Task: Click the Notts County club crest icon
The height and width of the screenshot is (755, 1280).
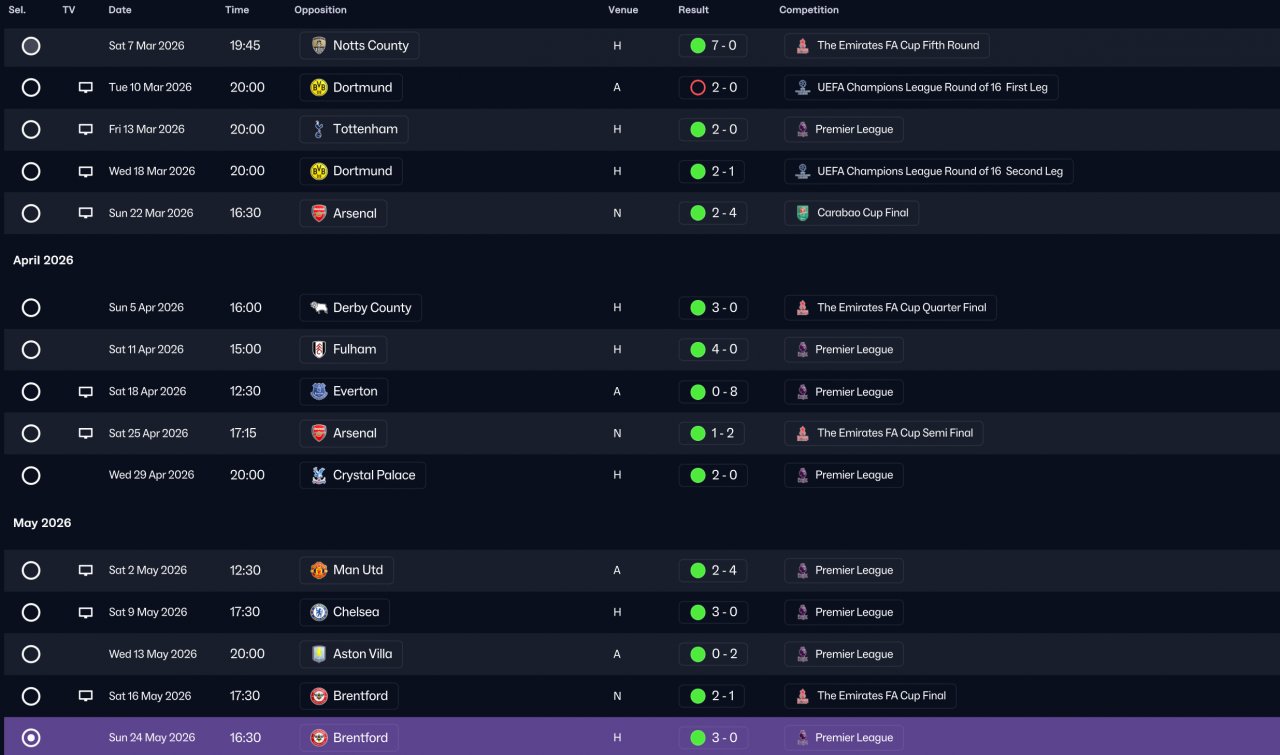Action: pos(319,46)
